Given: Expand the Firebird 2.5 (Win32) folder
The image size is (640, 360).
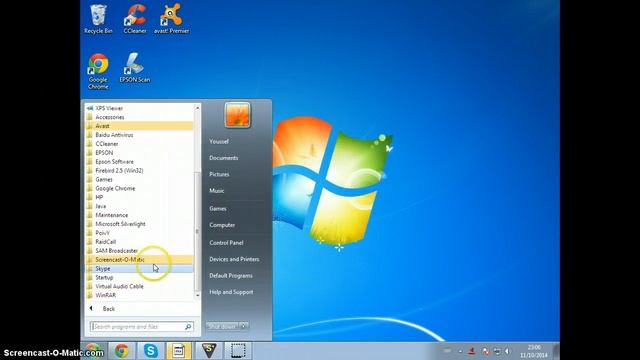Looking at the screenshot, I should pos(139,171).
